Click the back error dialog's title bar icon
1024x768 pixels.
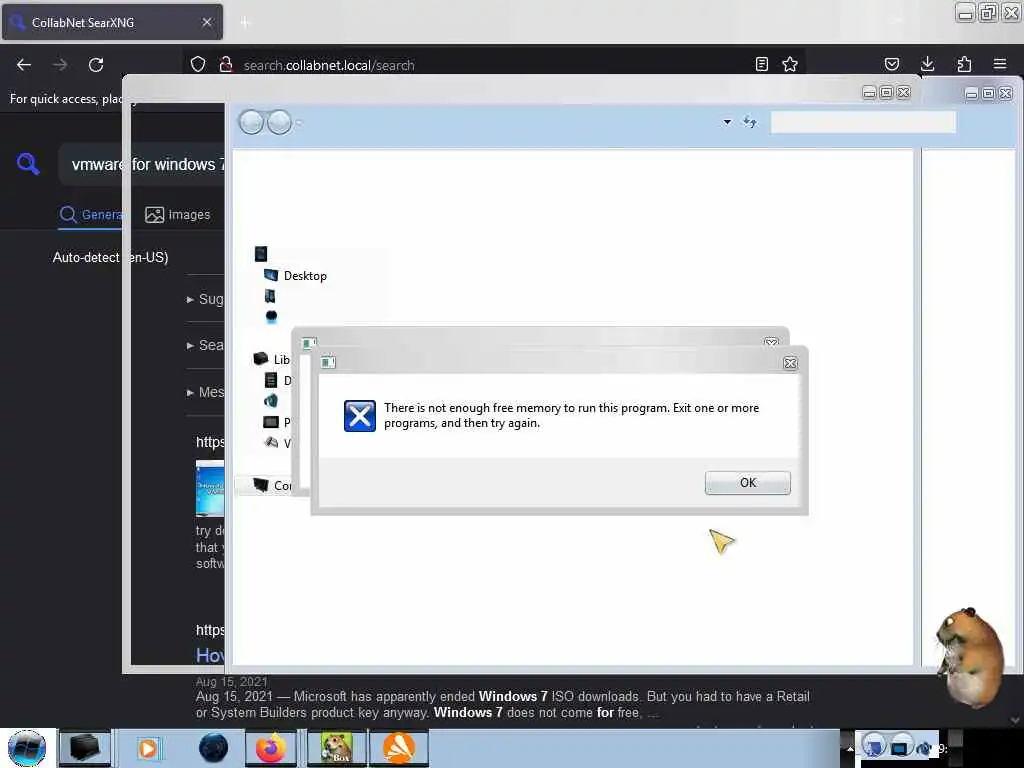(309, 342)
